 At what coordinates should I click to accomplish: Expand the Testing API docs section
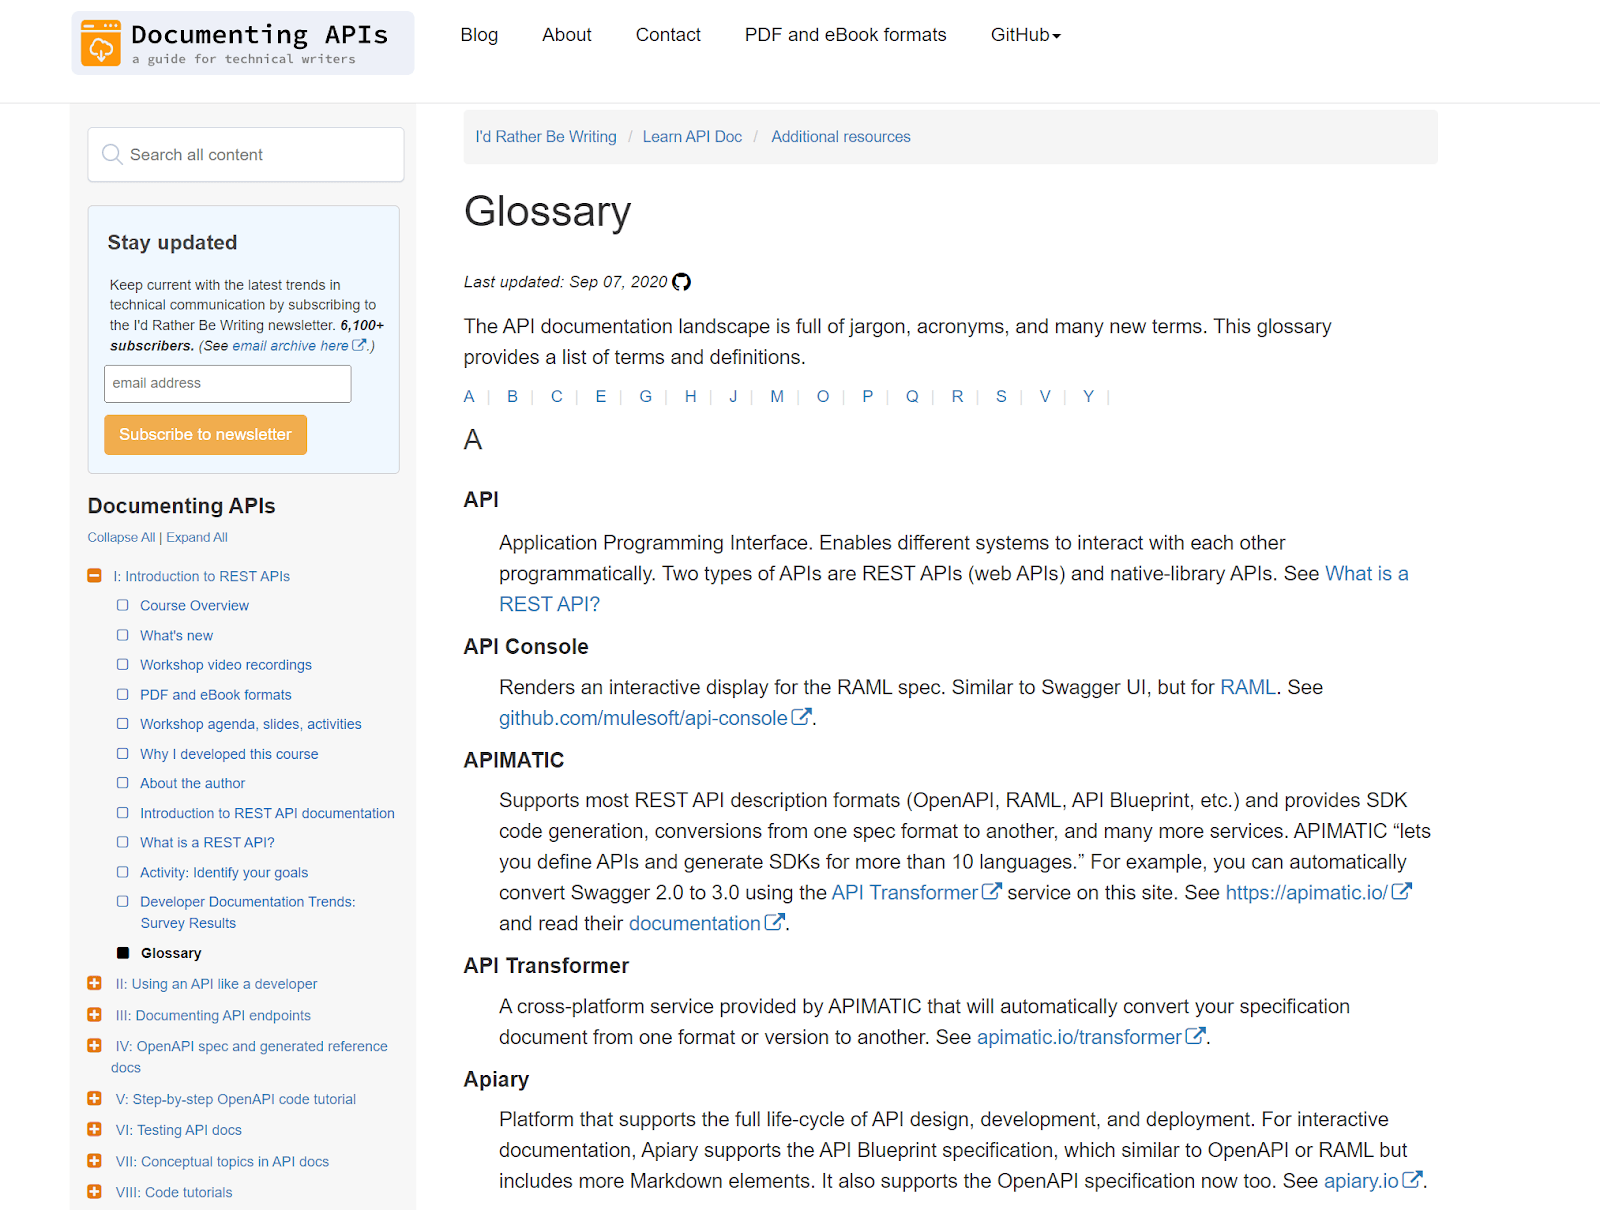(x=95, y=1130)
